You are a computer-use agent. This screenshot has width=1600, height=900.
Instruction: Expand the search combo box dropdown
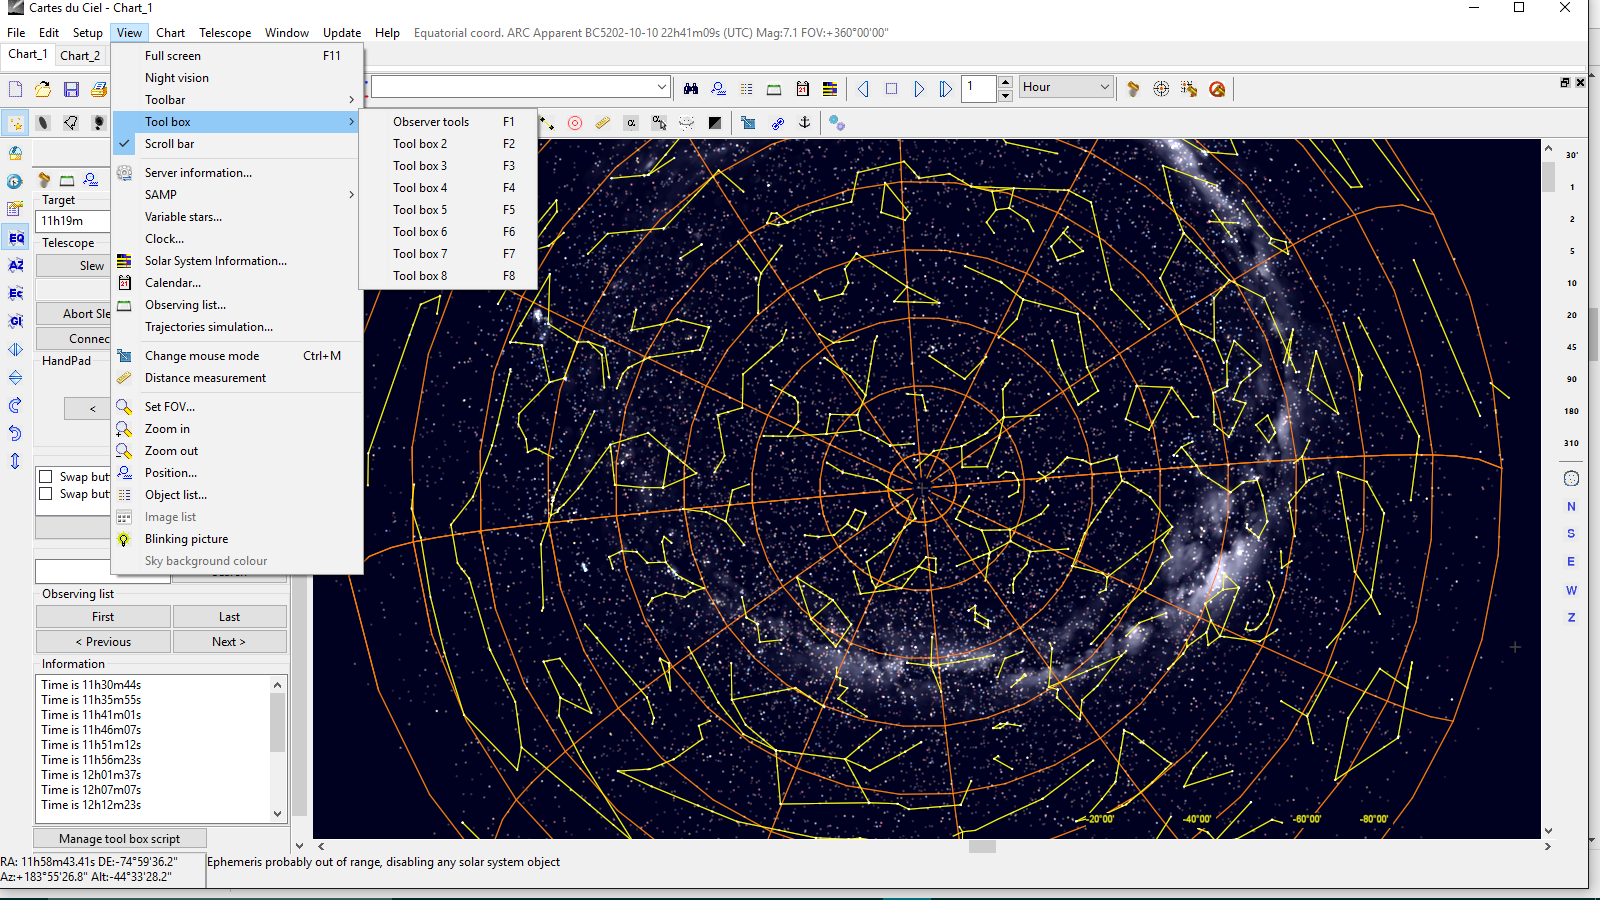point(661,87)
